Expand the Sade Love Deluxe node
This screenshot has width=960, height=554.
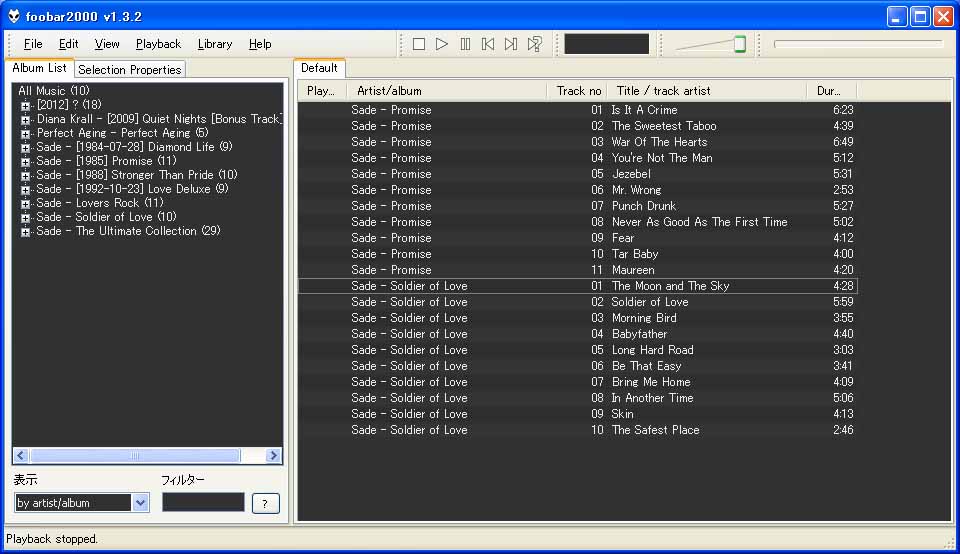tap(25, 190)
